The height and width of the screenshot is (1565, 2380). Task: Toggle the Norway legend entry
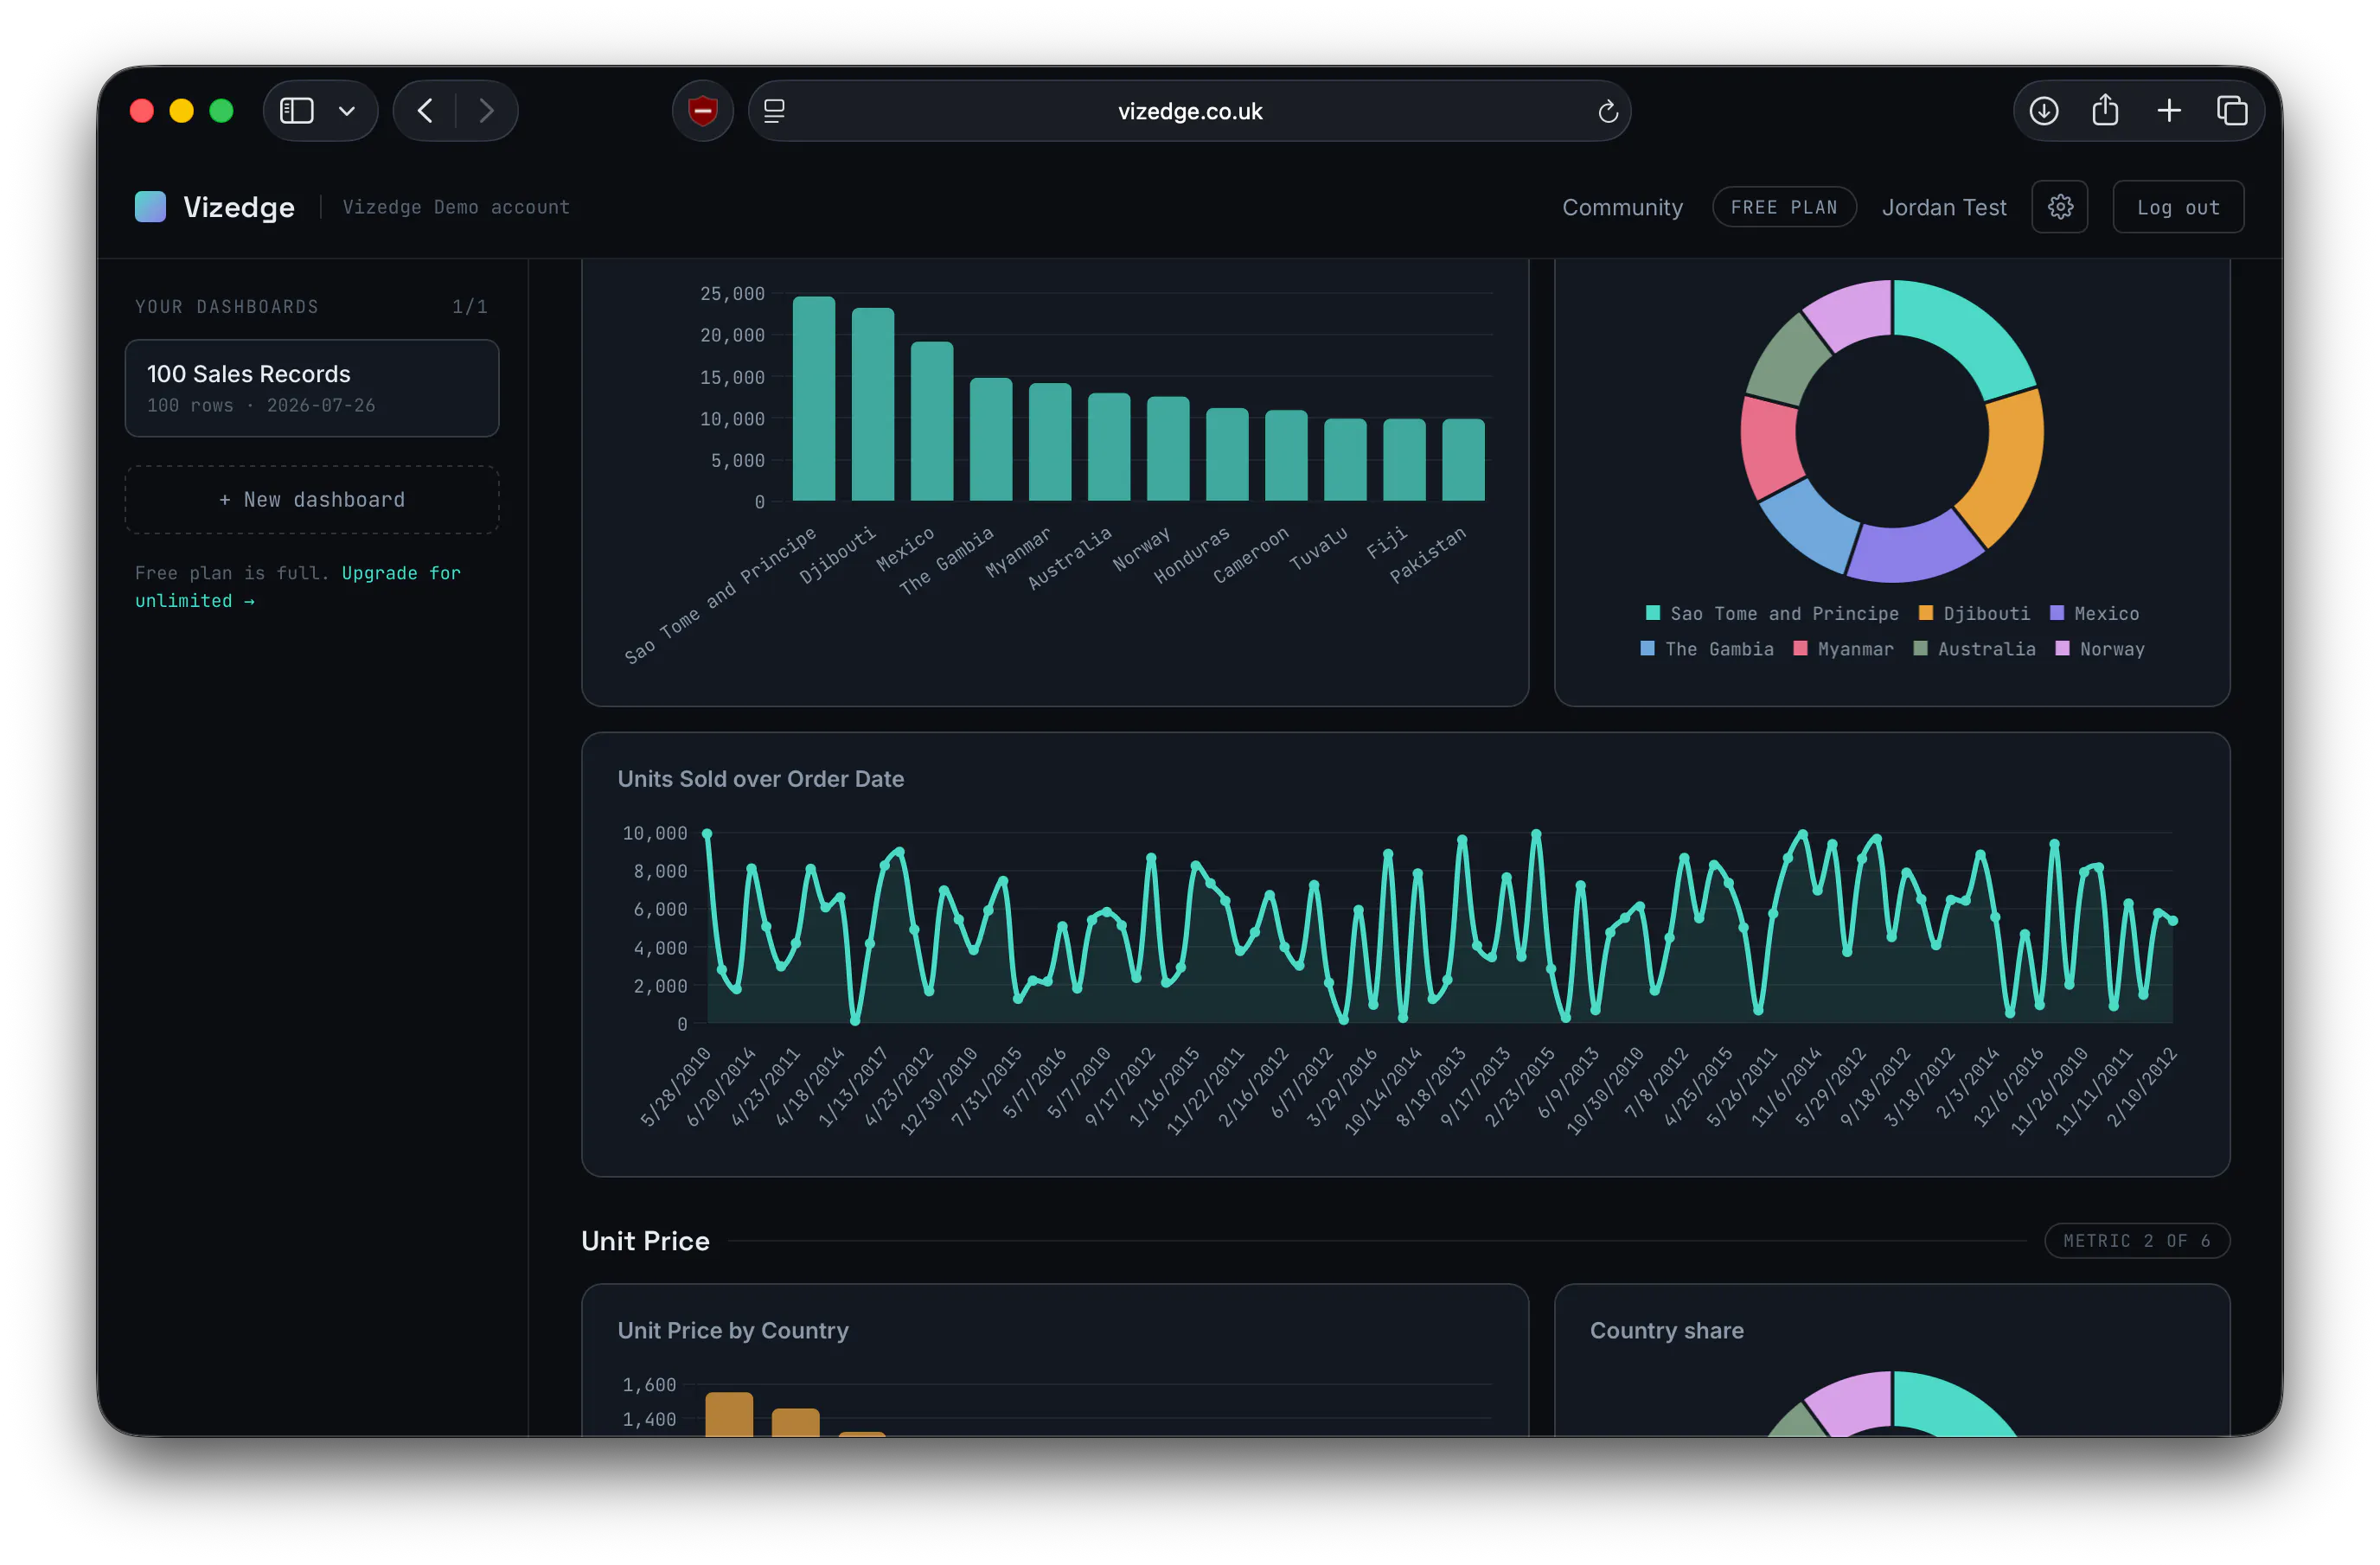pos(2099,649)
